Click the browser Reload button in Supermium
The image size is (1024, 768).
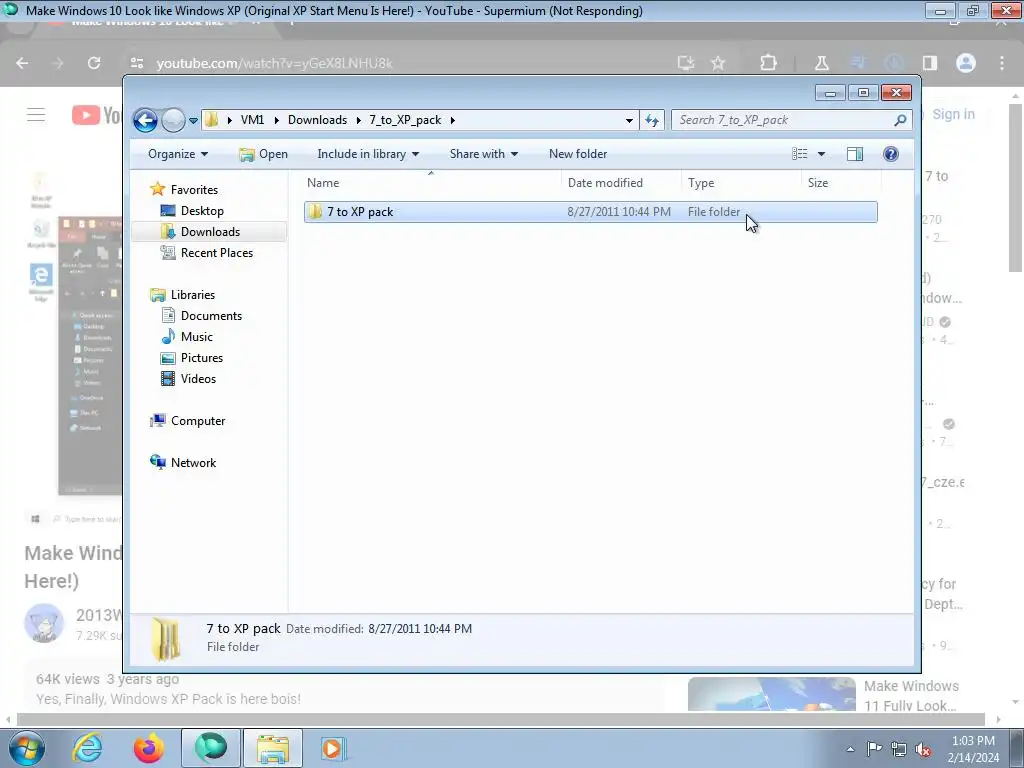[x=94, y=63]
